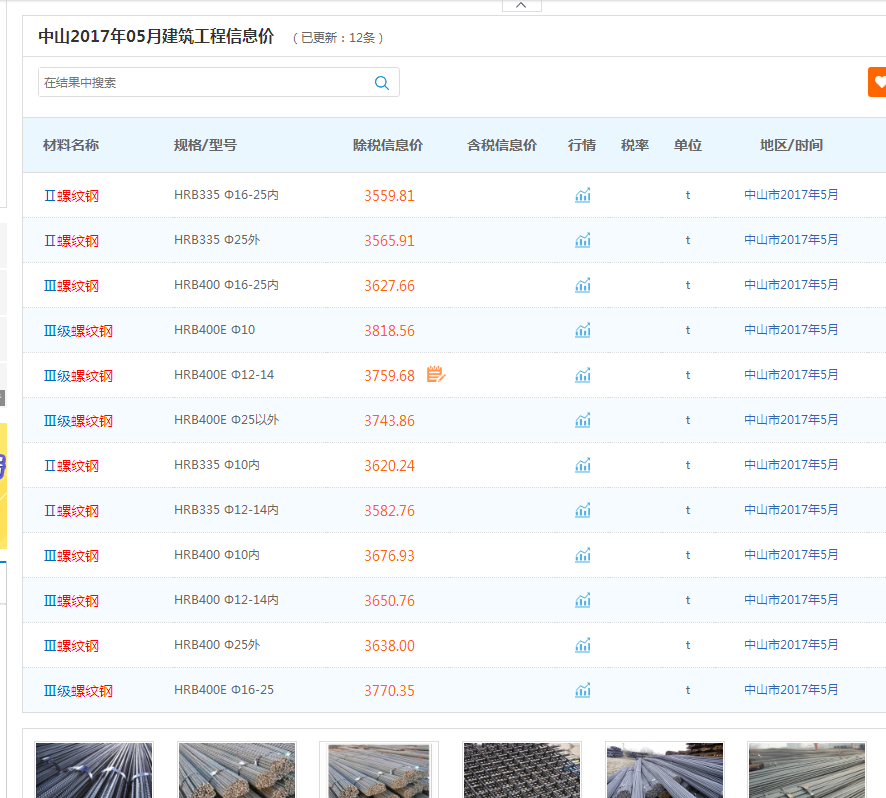This screenshot has width=886, height=798.
Task: Click 中山市2017年5月 in the 3676.93 row
Action: (x=791, y=555)
